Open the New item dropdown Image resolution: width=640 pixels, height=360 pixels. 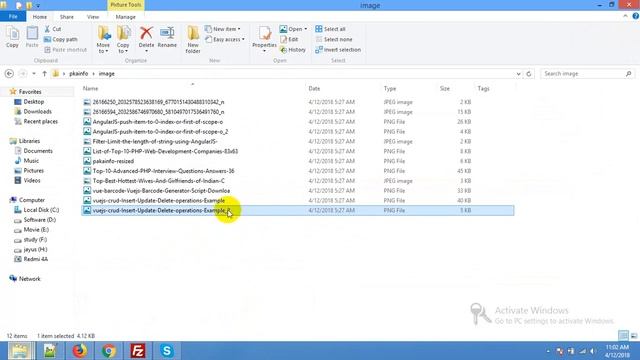point(223,29)
